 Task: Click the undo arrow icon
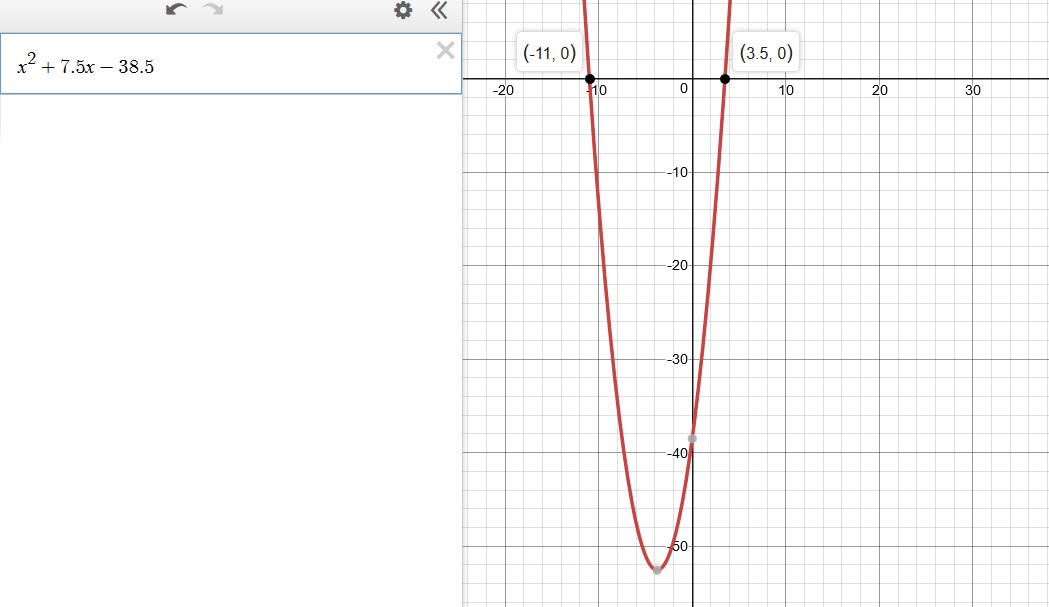[x=177, y=10]
